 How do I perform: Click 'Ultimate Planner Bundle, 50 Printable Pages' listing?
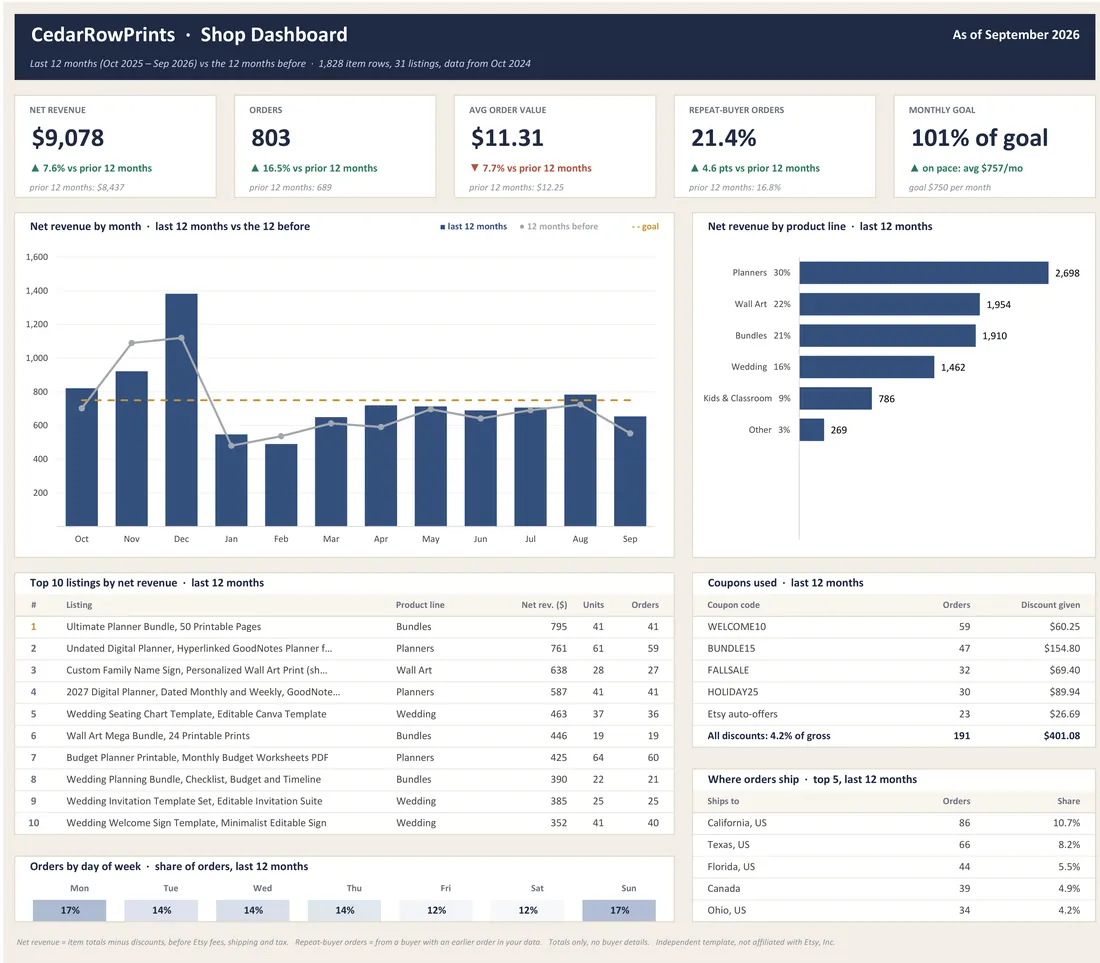tap(163, 627)
